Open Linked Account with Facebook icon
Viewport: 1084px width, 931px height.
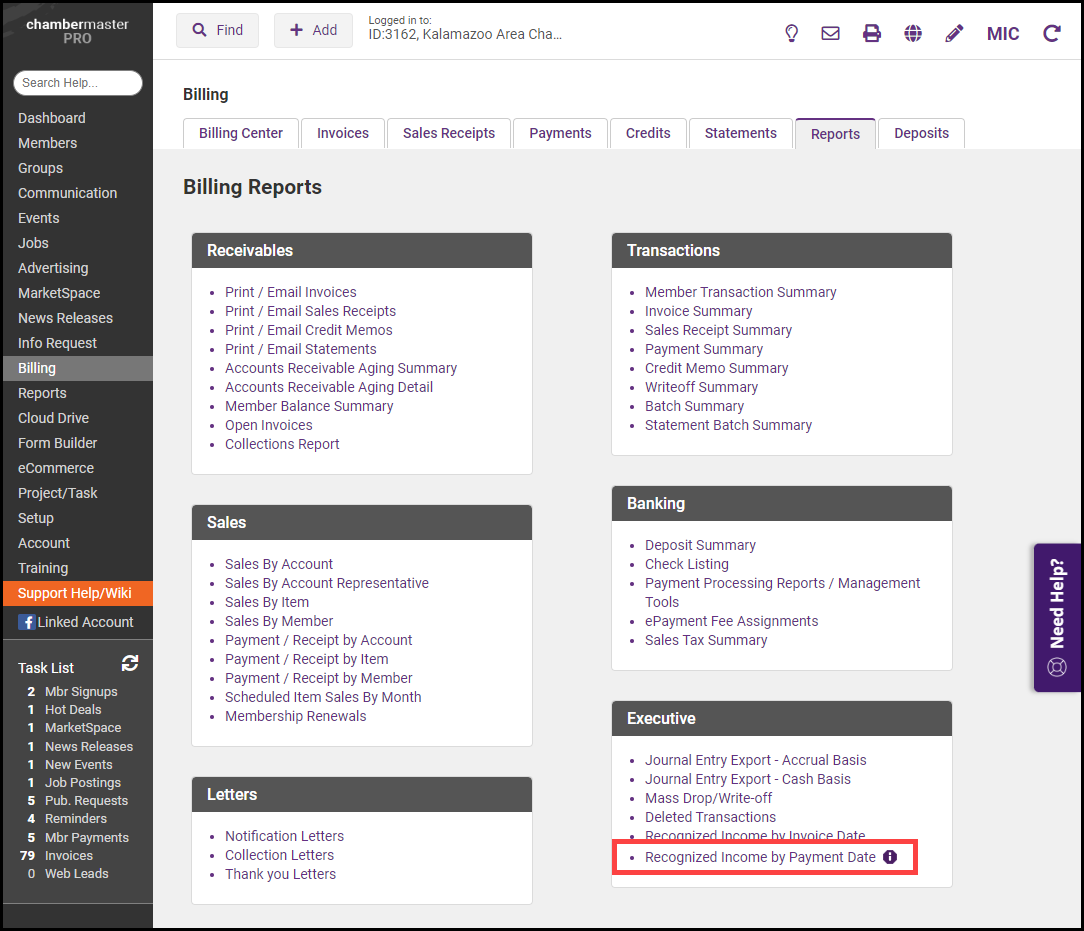point(76,622)
